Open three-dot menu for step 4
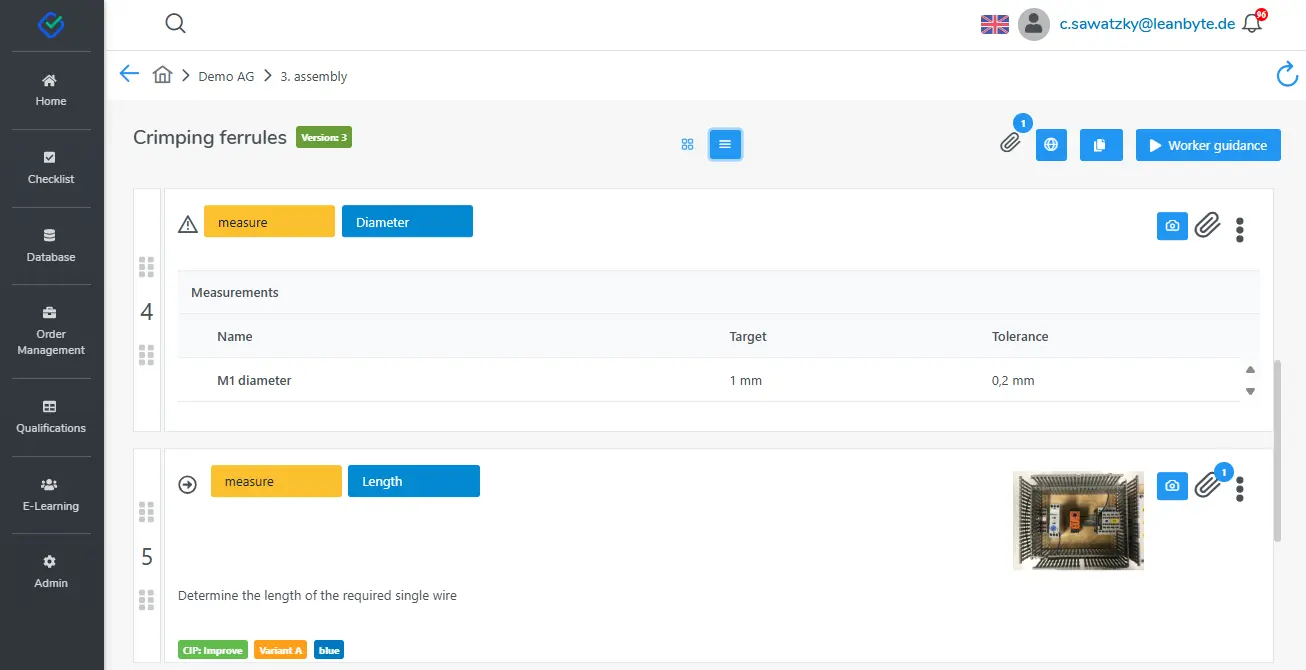 (x=1240, y=229)
